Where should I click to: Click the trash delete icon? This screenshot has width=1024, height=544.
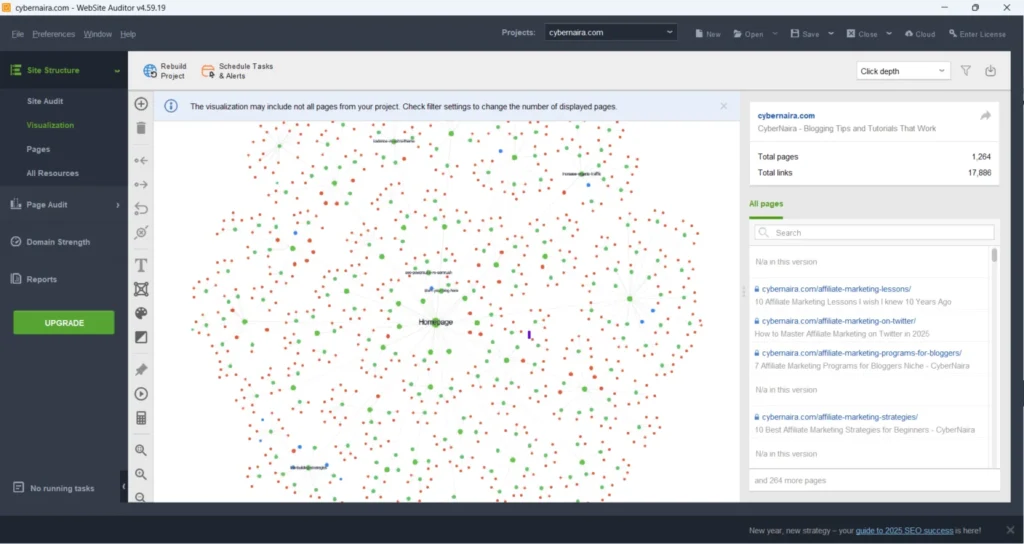[141, 128]
